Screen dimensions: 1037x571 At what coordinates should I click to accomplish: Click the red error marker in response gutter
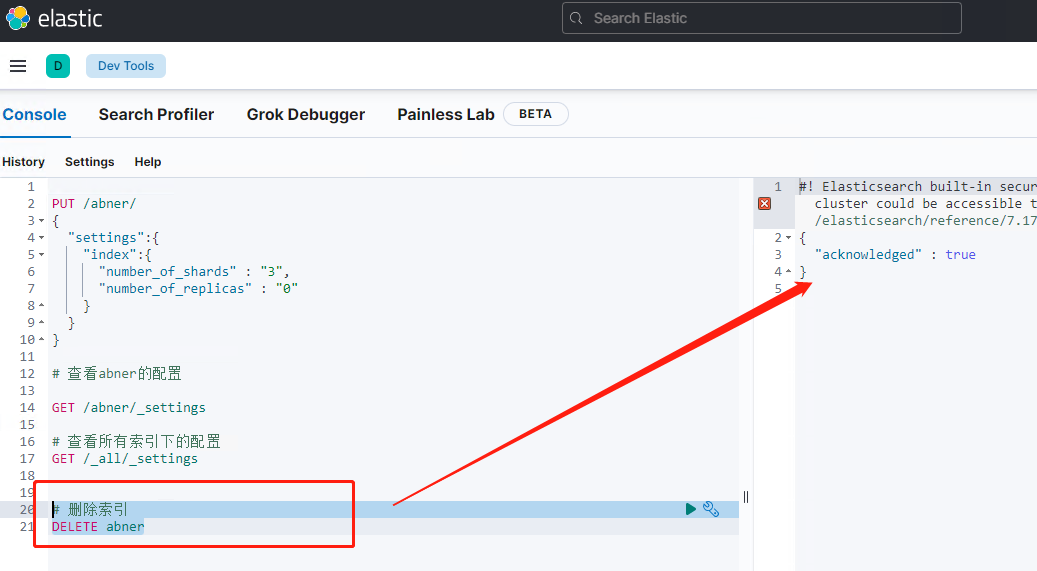point(765,203)
